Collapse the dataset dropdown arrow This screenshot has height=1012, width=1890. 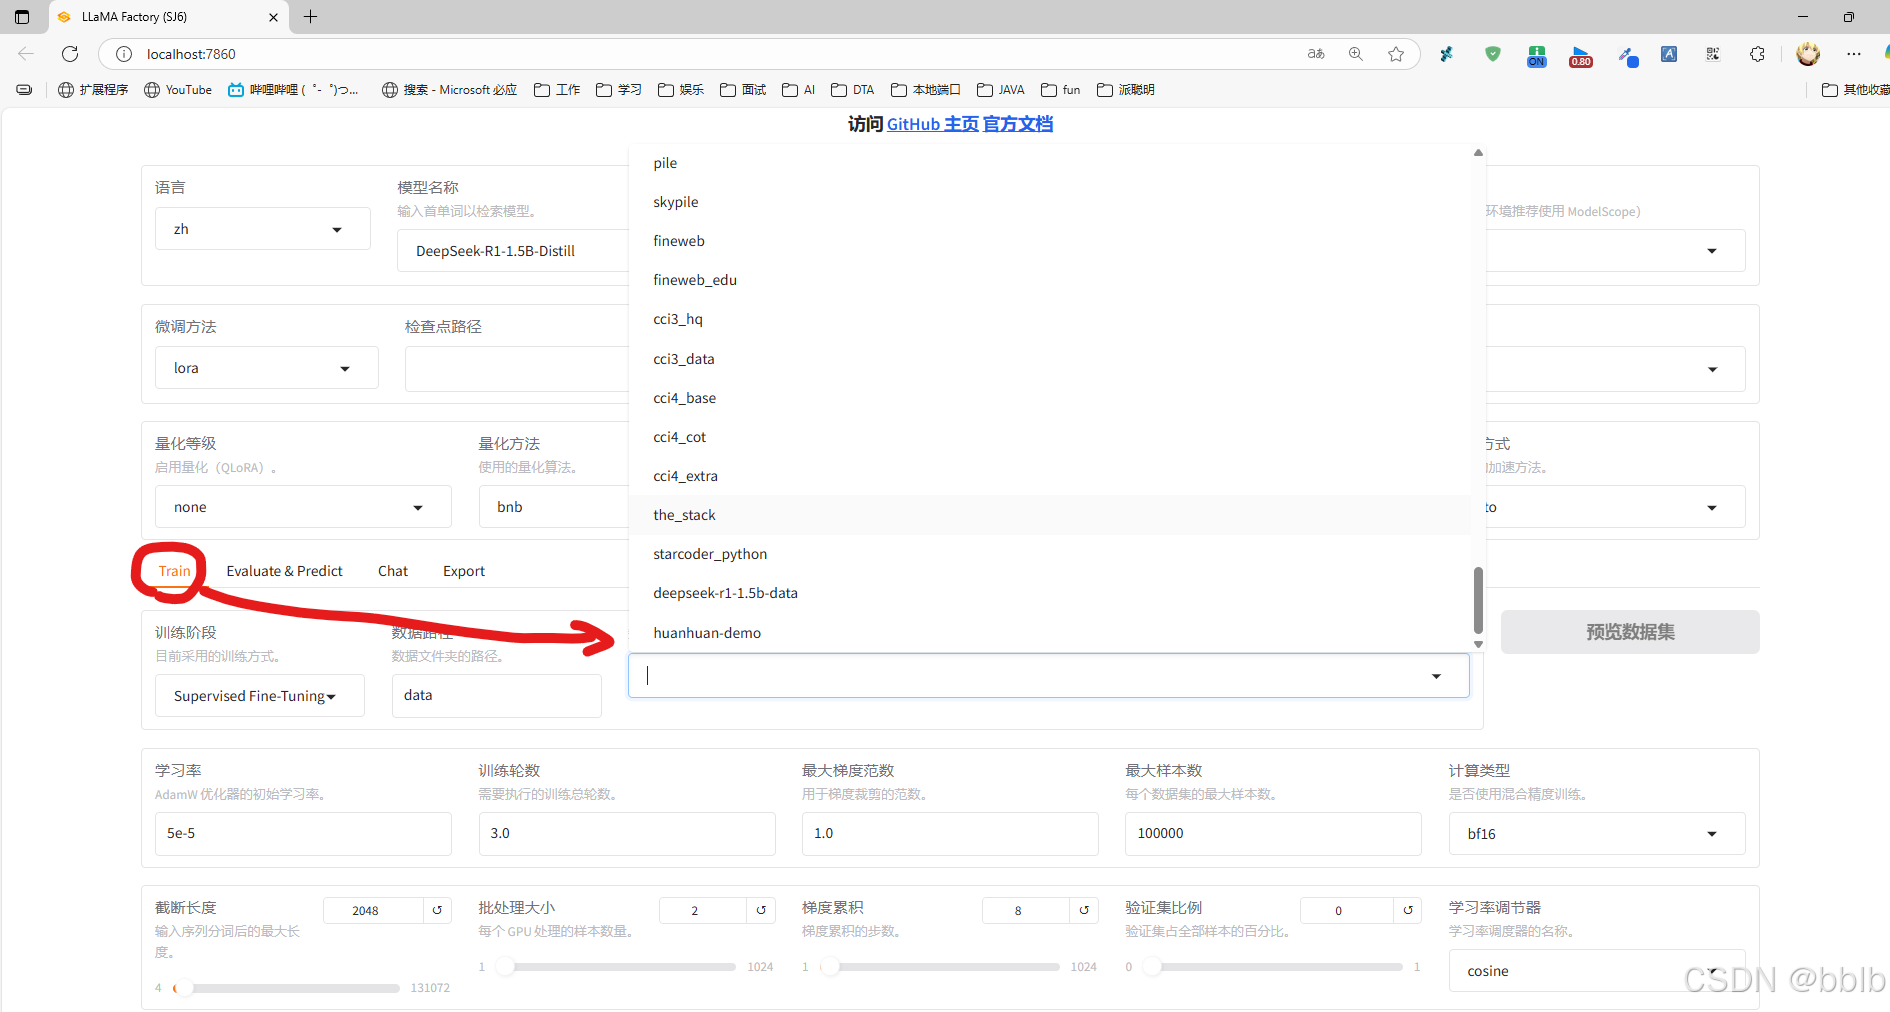[x=1436, y=676]
